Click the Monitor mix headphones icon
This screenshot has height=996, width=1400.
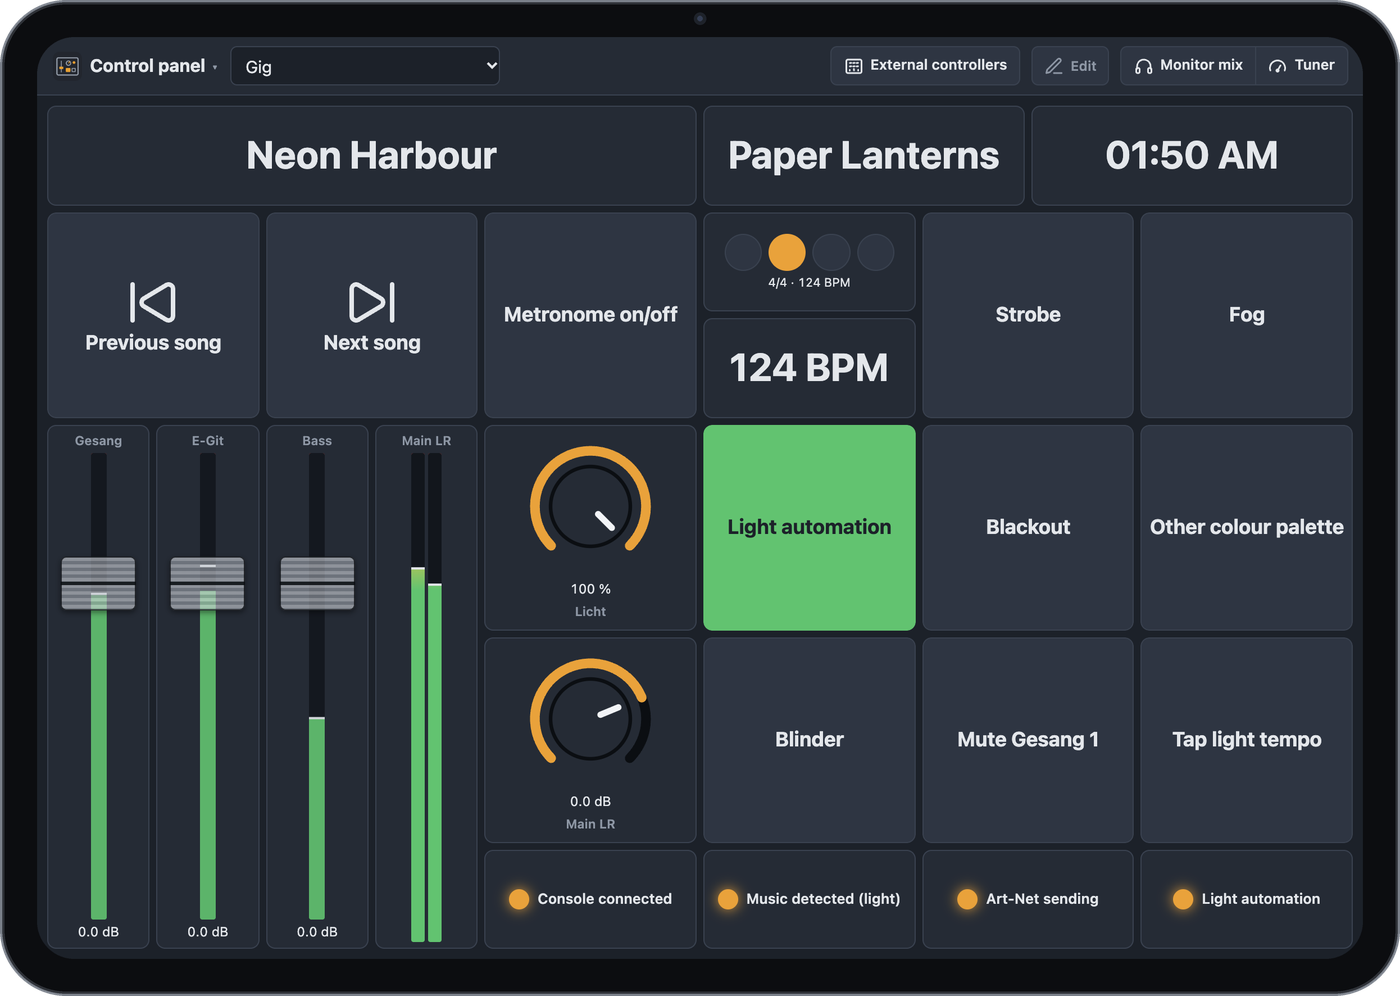tap(1143, 66)
